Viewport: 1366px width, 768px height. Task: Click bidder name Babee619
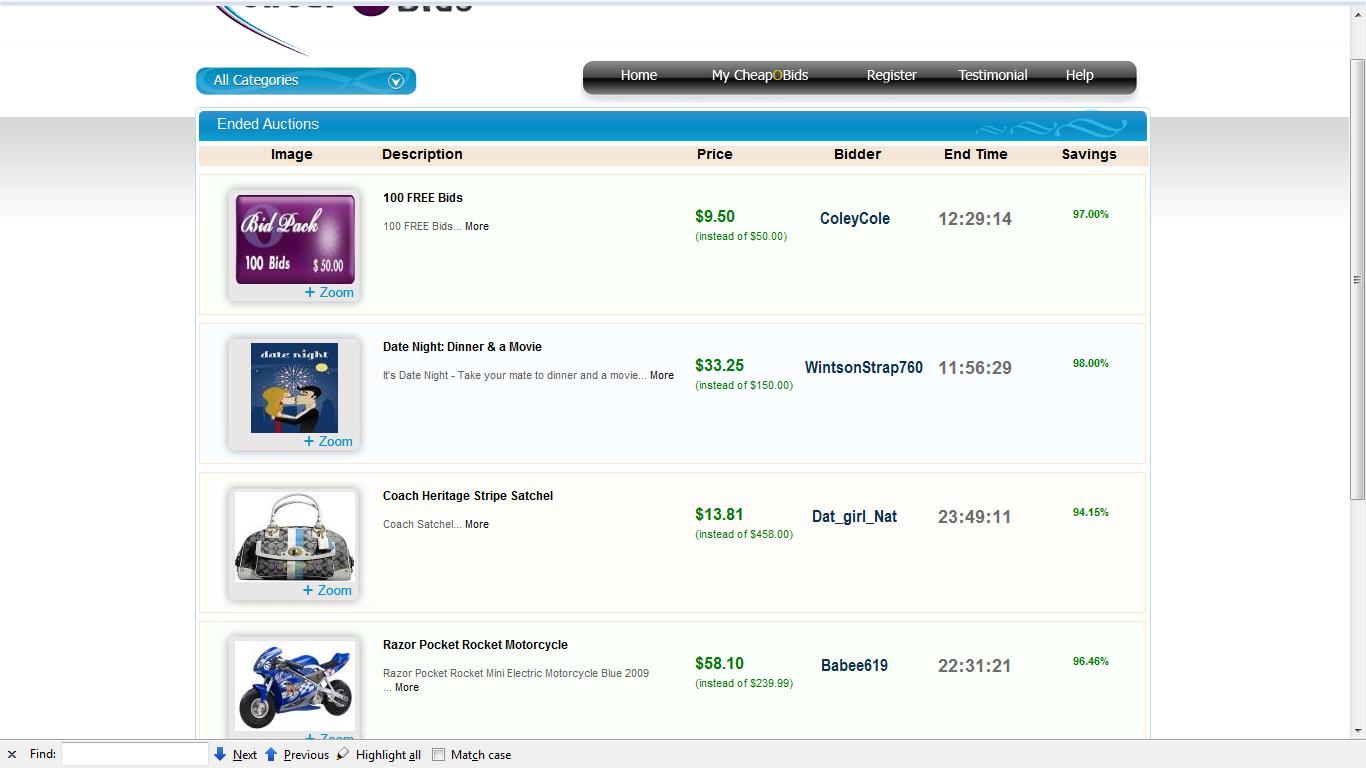(x=855, y=666)
